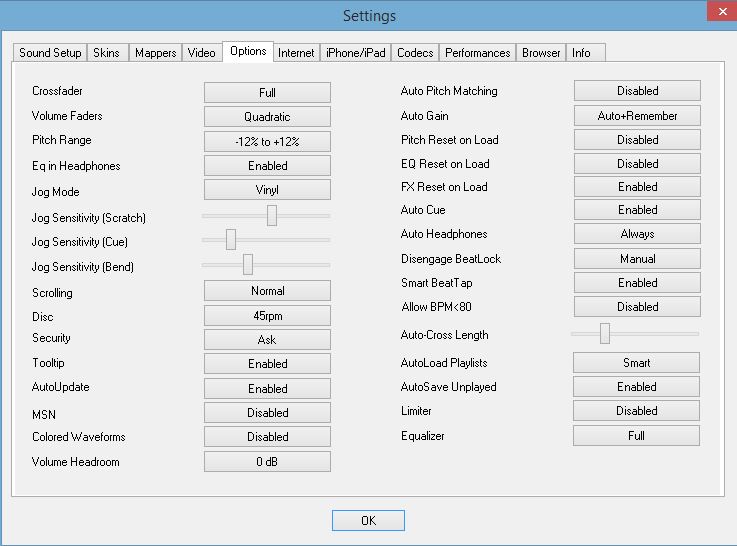Select the Mappers tab
Viewport: 737px width, 546px height.
tap(155, 53)
